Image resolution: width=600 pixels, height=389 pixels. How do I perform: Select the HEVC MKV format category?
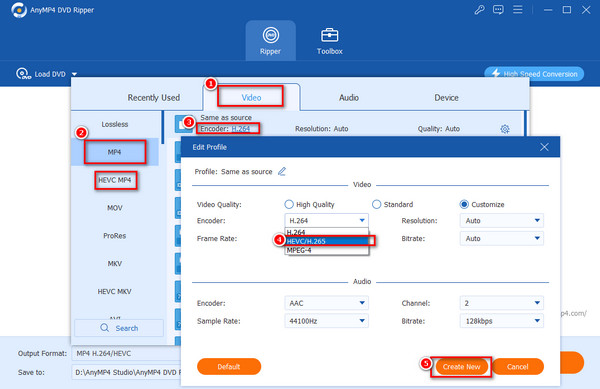[x=115, y=291]
